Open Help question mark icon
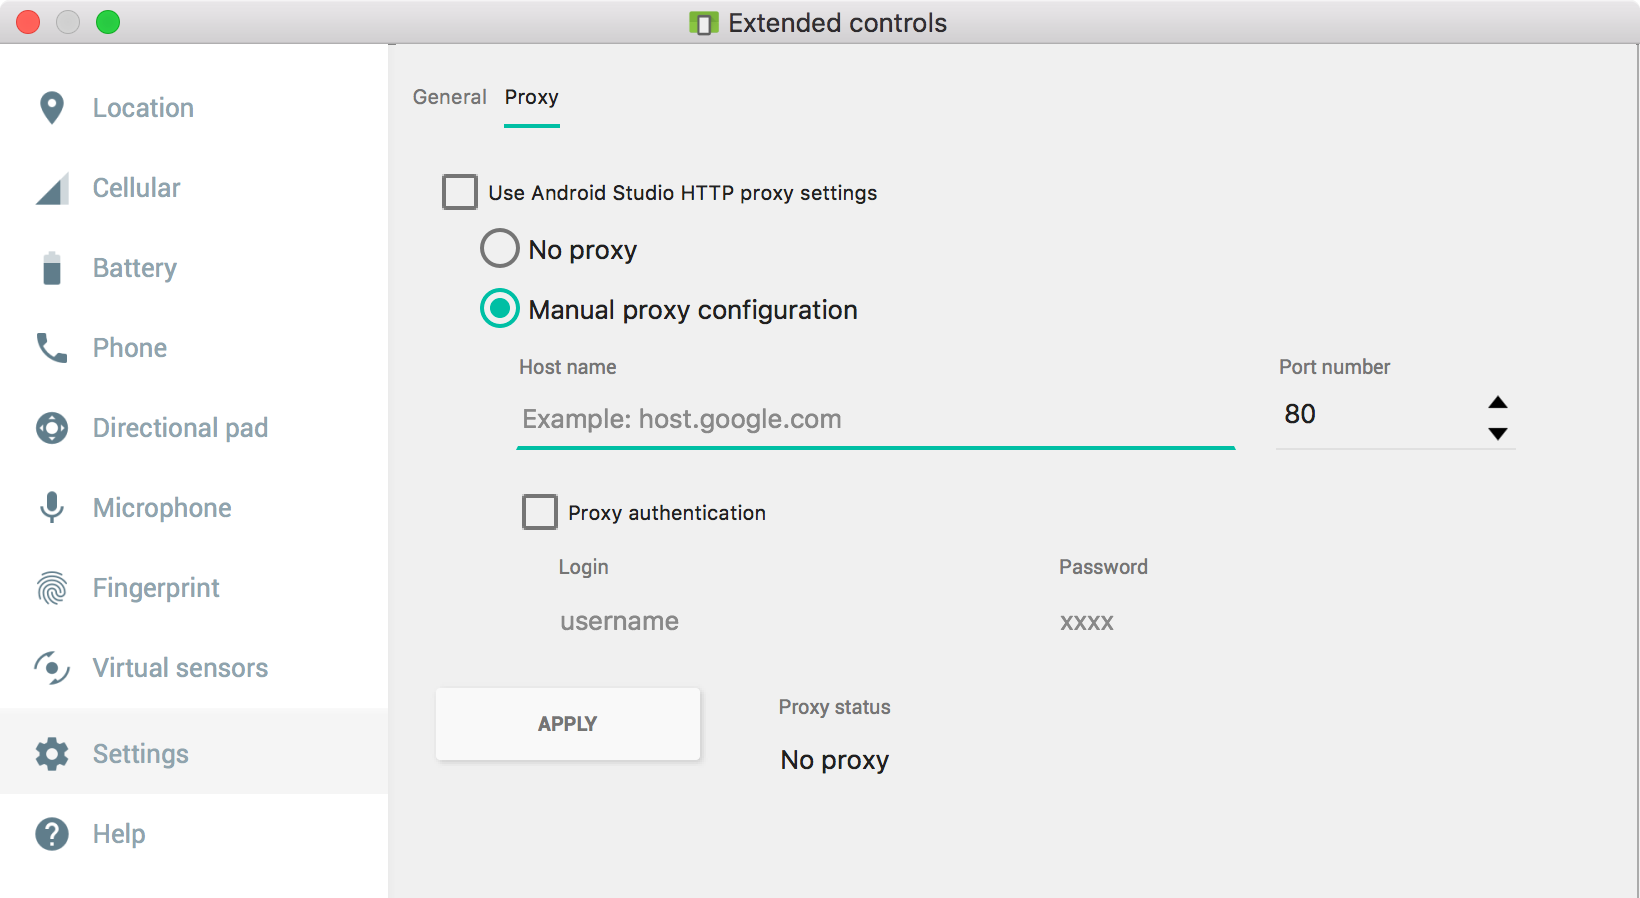1640x898 pixels. click(x=52, y=834)
